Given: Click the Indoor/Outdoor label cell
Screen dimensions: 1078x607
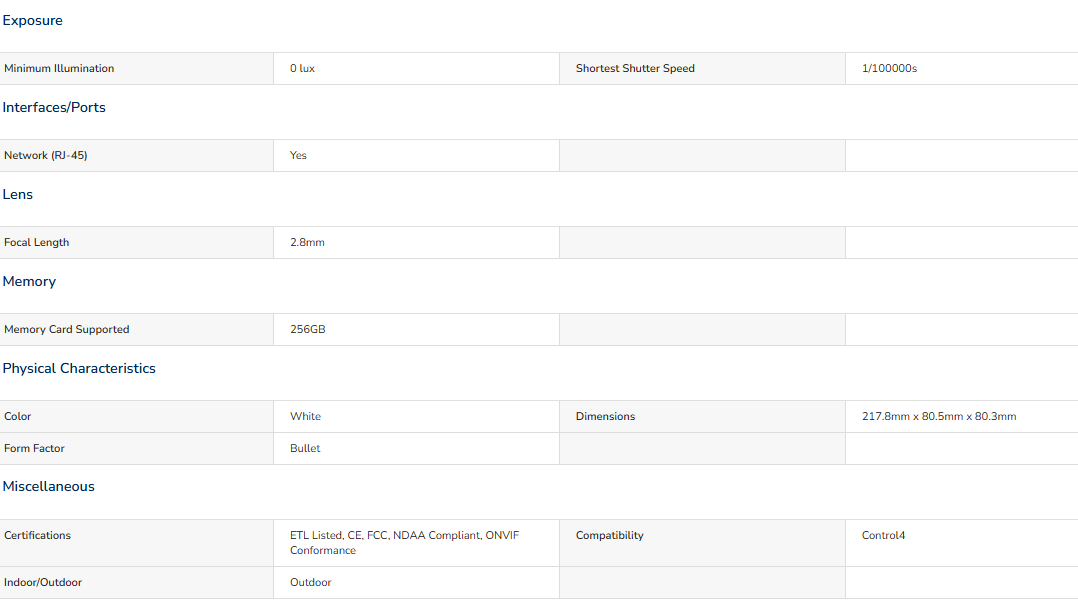Looking at the screenshot, I should (x=43, y=583).
